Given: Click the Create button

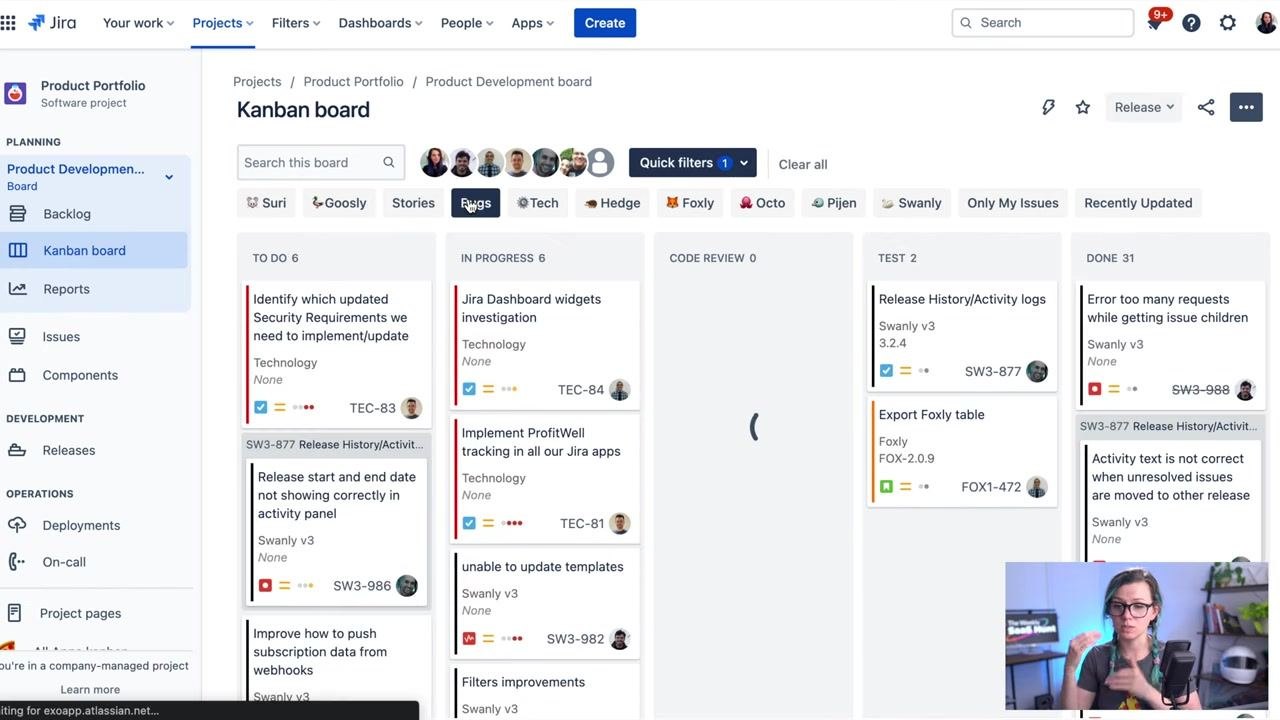Looking at the screenshot, I should (x=605, y=23).
